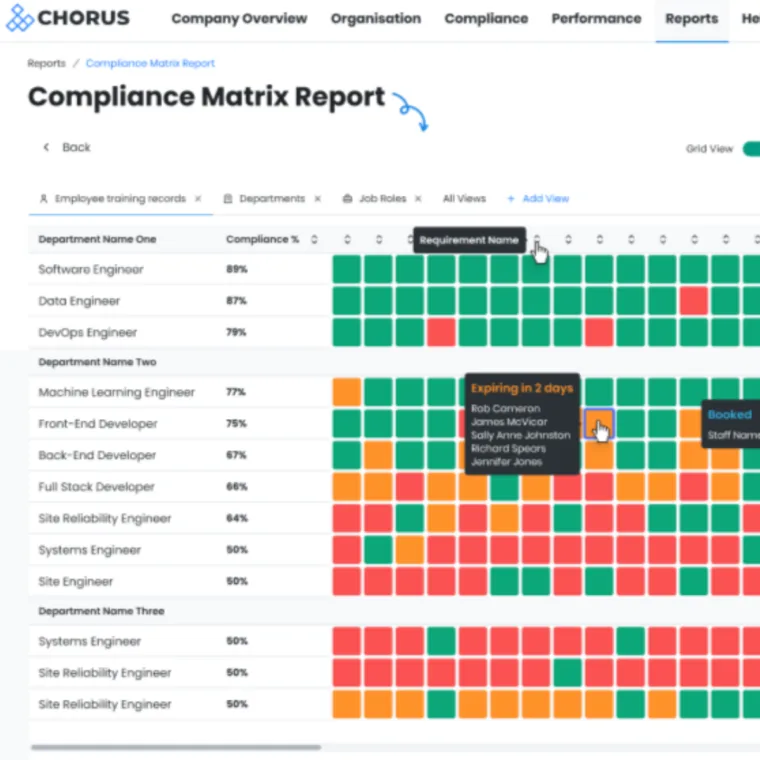Close the Departments view tab
Viewport: 760px width, 760px height.
[318, 199]
